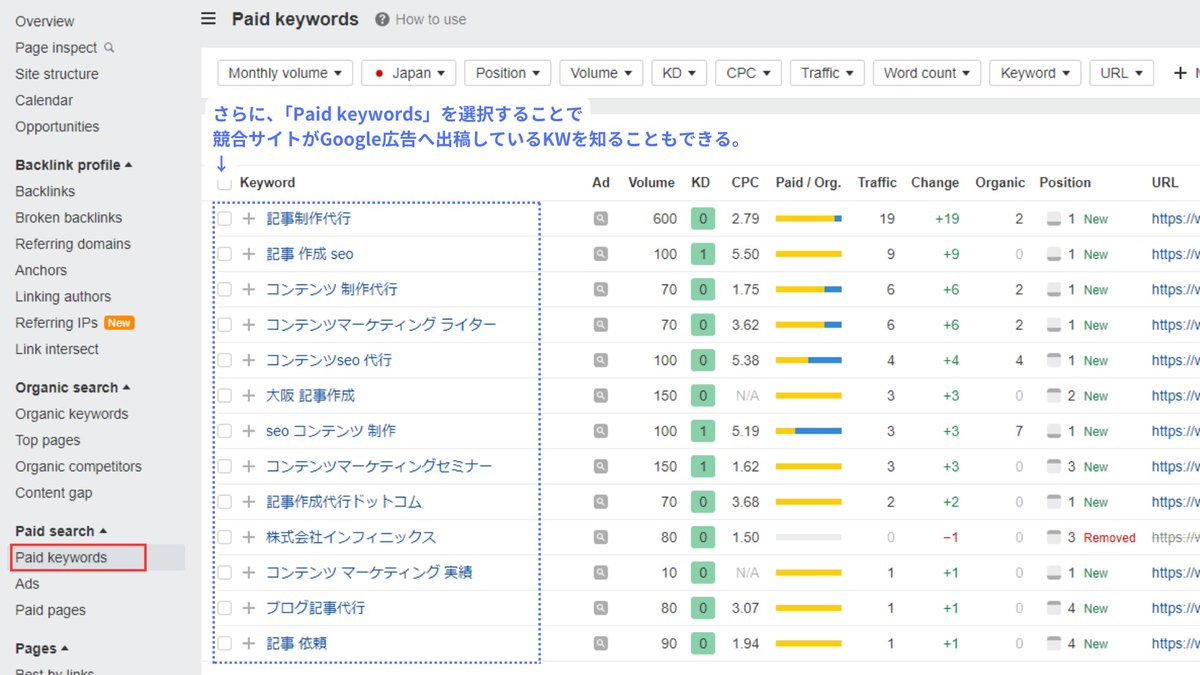The width and height of the screenshot is (1200, 675).
Task: Tick the checkbox for 記事 作成 seo
Action: pos(224,254)
